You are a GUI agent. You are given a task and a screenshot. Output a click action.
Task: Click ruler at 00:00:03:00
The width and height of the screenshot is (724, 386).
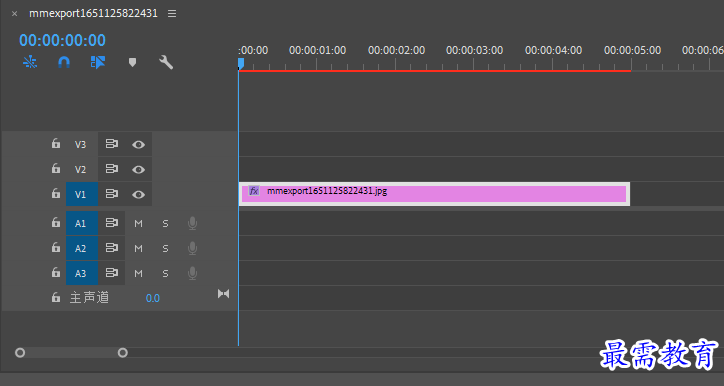pos(474,50)
